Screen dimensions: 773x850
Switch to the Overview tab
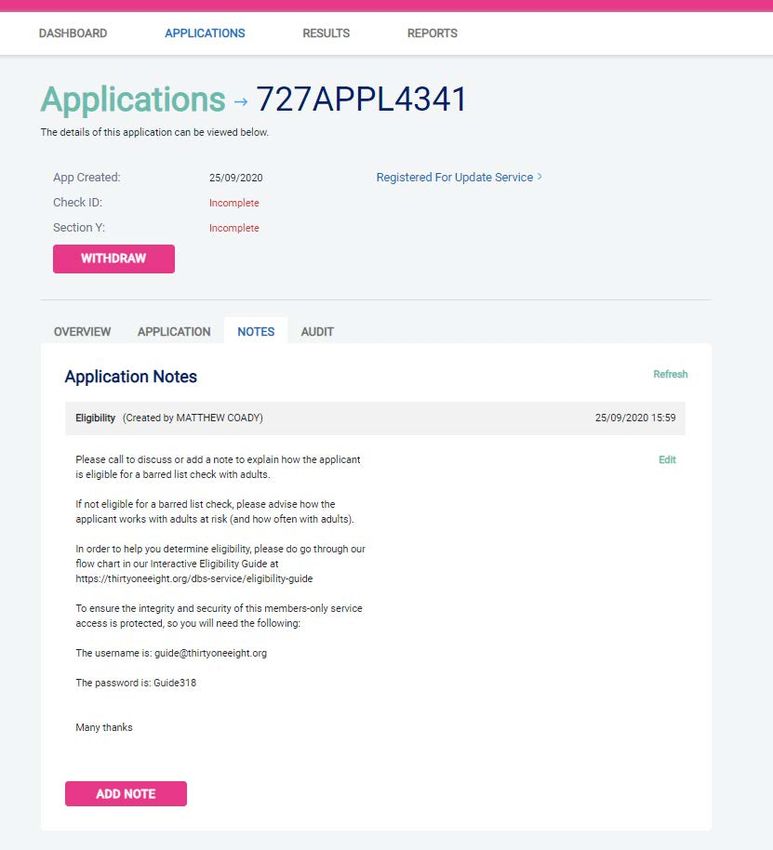[x=82, y=331]
